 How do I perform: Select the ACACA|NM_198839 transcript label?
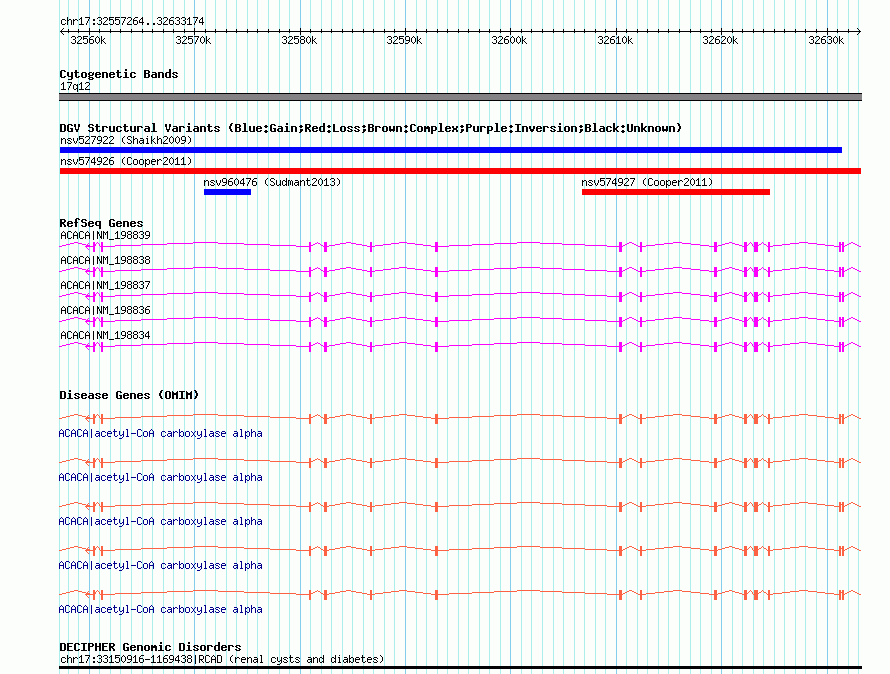pyautogui.click(x=105, y=235)
